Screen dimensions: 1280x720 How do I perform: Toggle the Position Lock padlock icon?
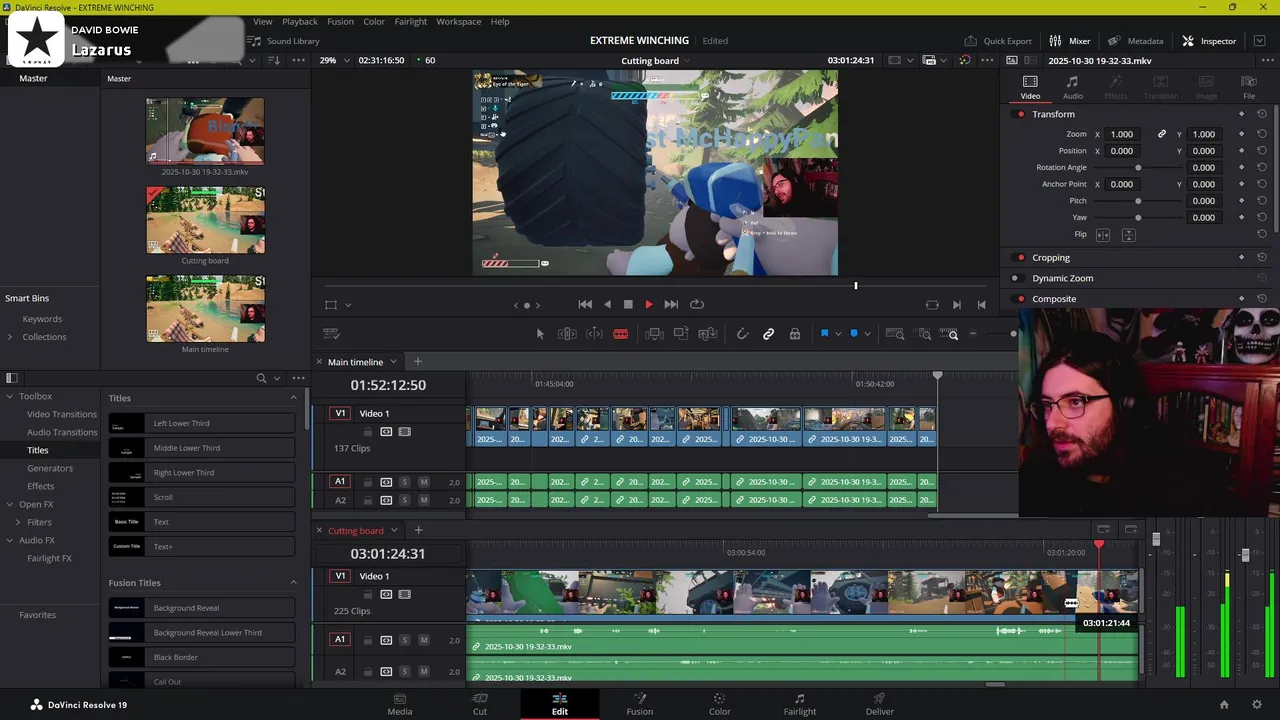[x=795, y=334]
